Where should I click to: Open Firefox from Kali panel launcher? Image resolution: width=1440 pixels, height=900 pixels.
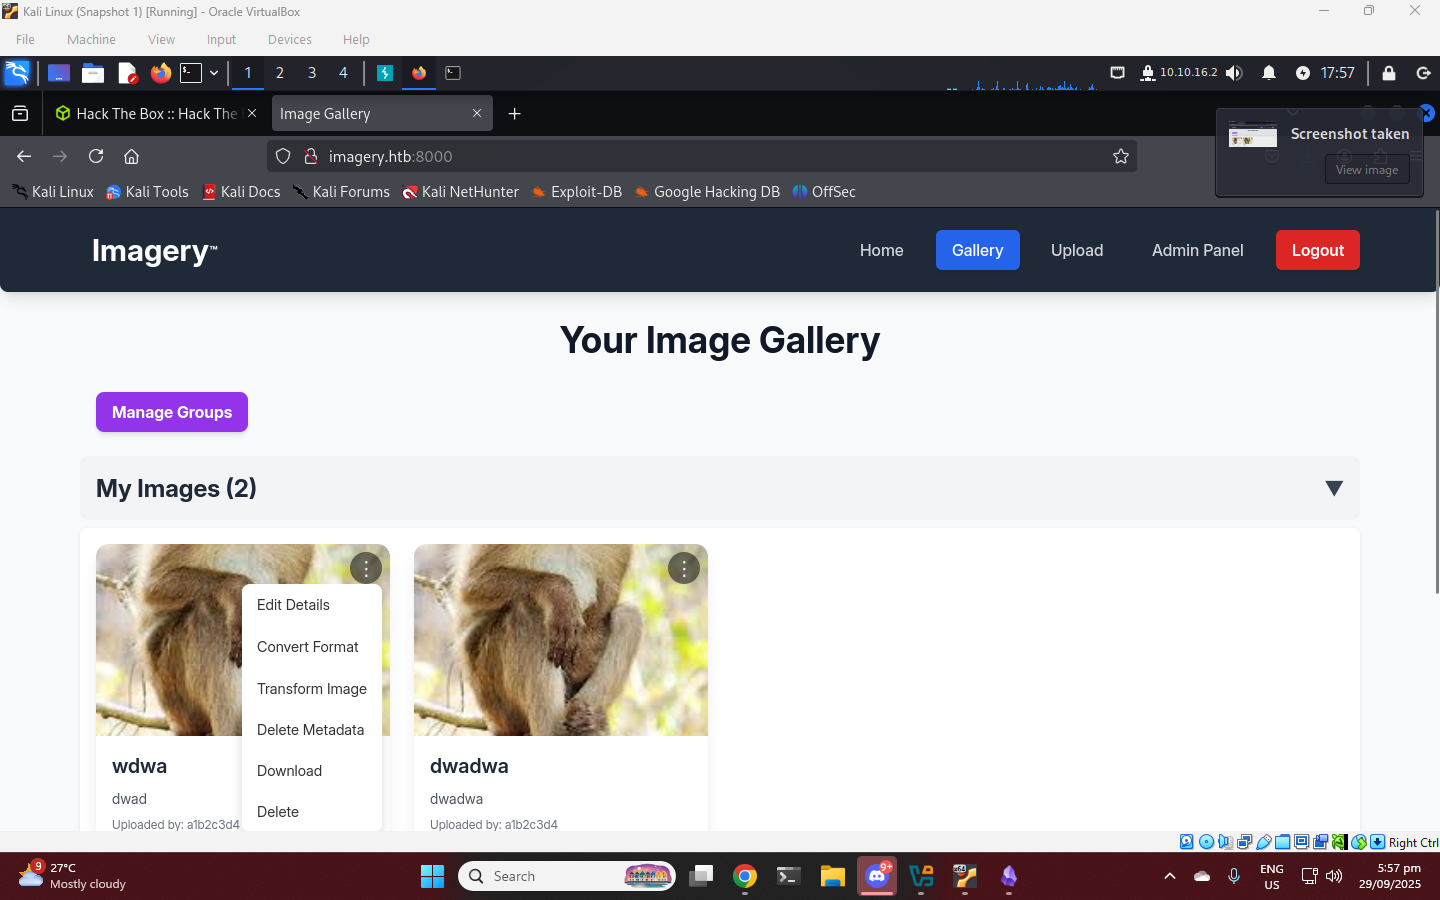[x=160, y=73]
